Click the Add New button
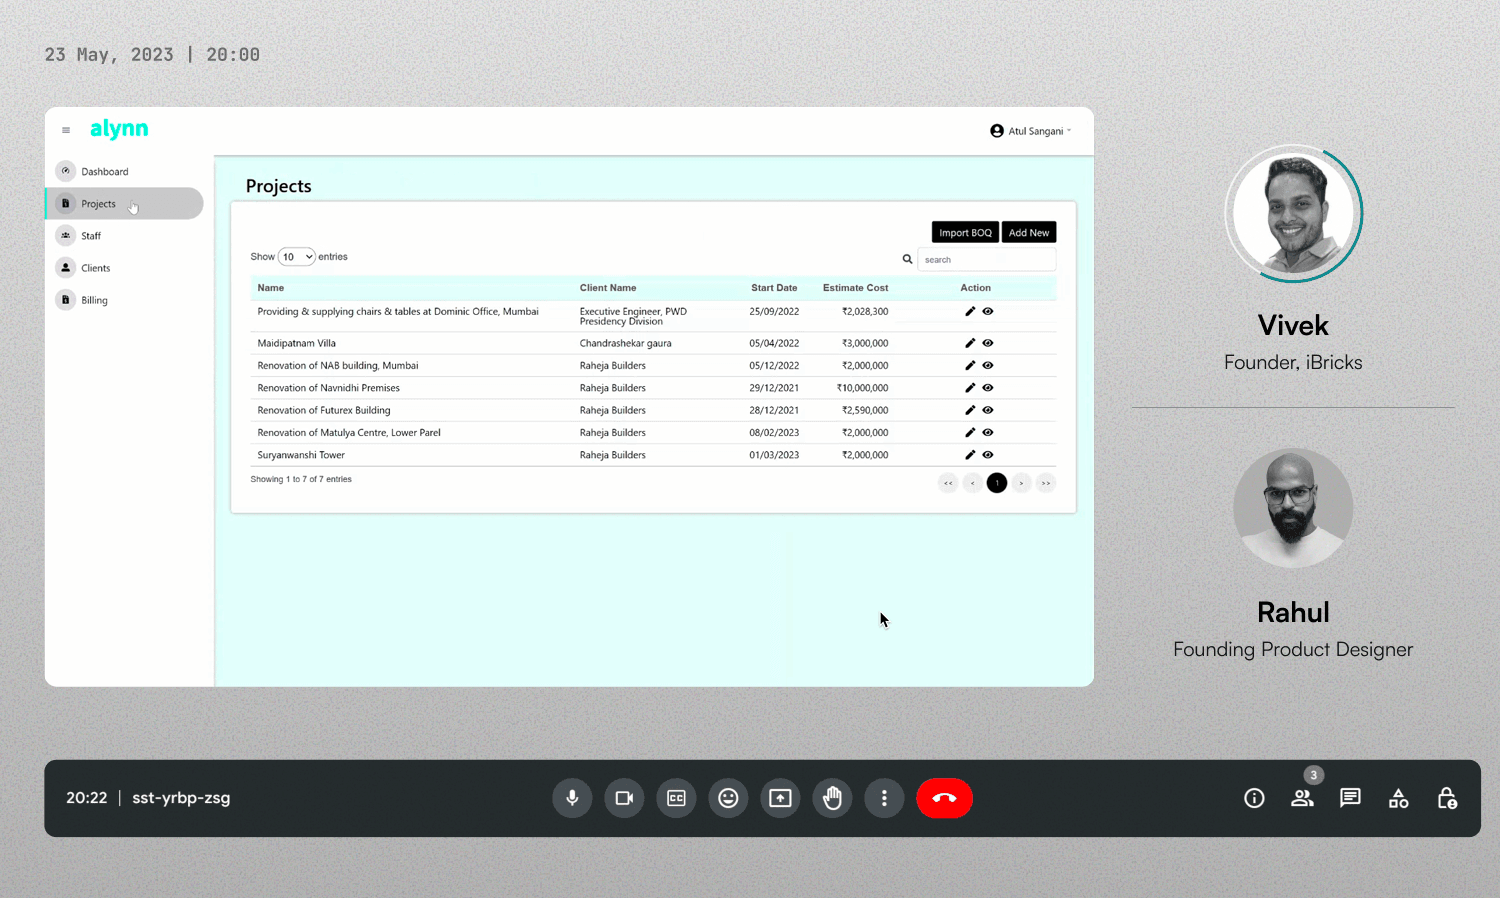Image resolution: width=1500 pixels, height=898 pixels. tap(1029, 232)
